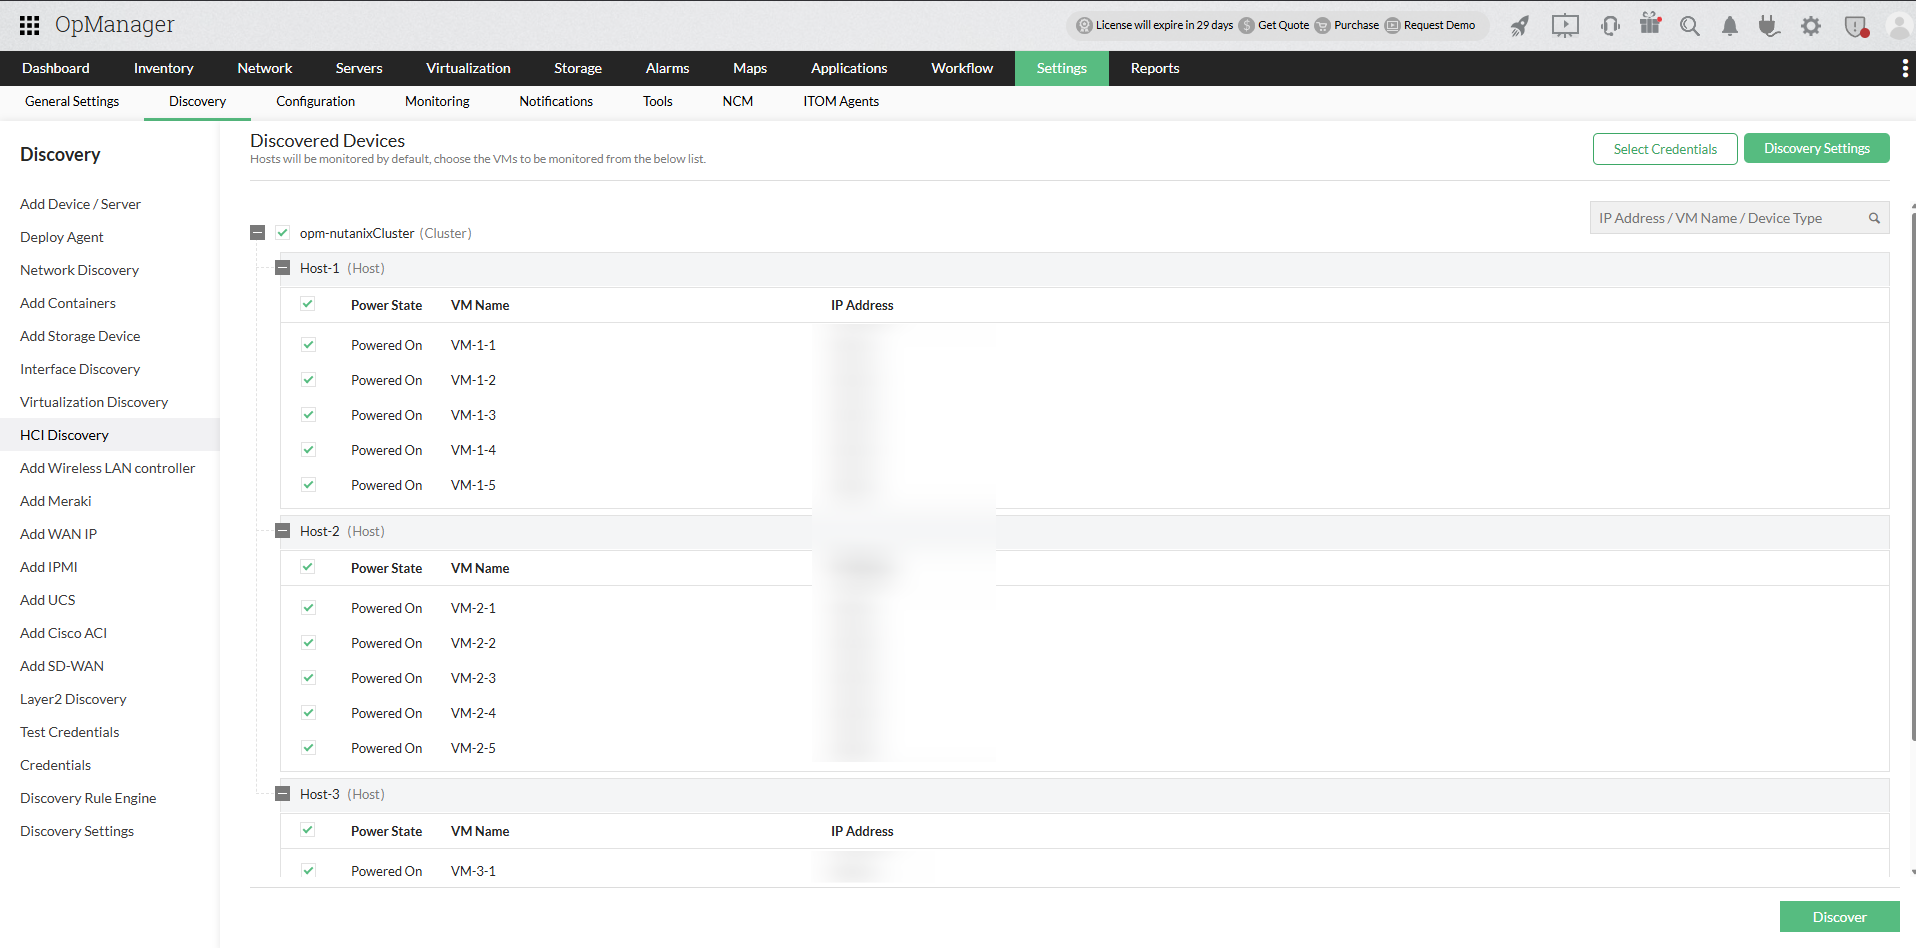Screen dimensions: 1916x948
Task: Open the user profile avatar
Action: 1899,26
